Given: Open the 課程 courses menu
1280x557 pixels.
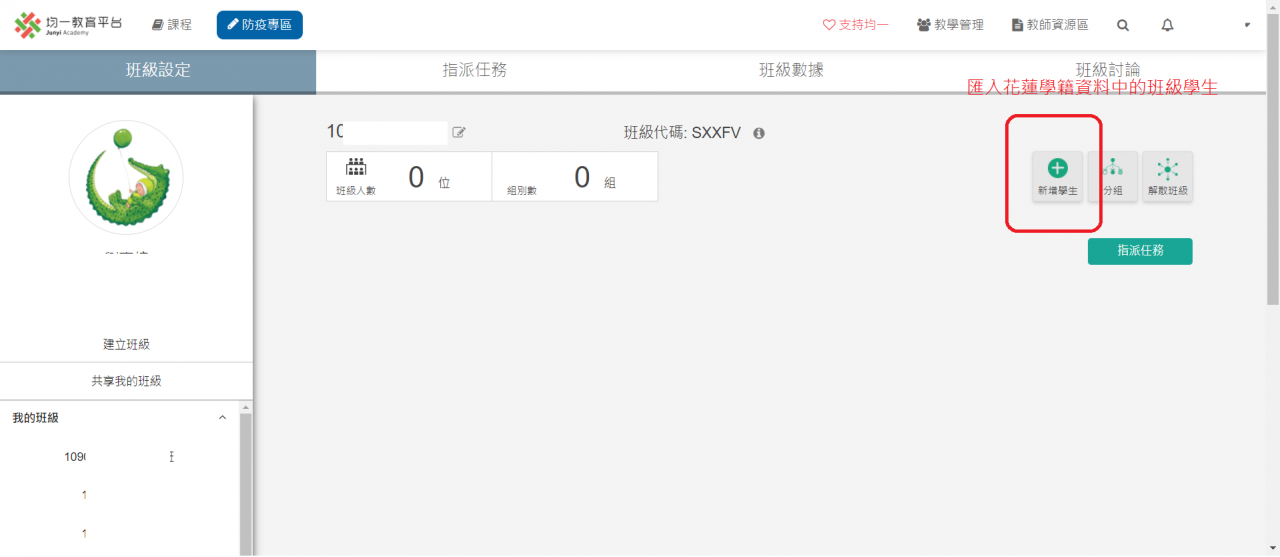Looking at the screenshot, I should click(x=171, y=25).
